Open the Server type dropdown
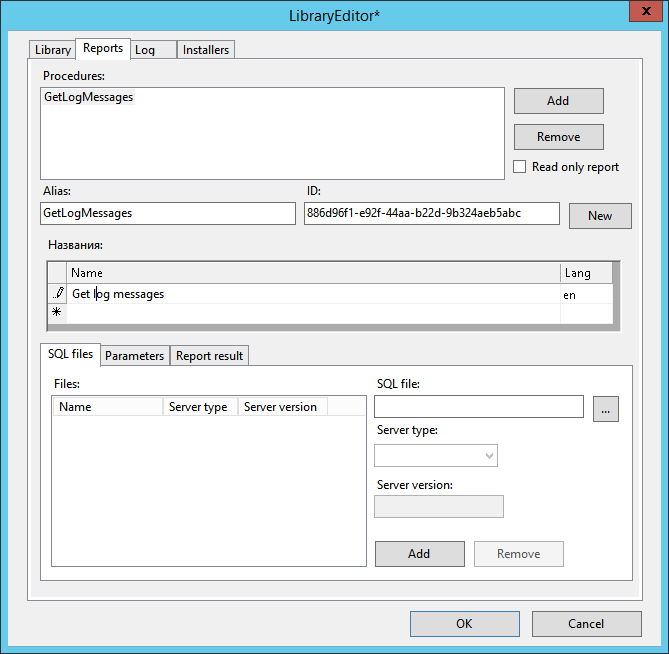Viewport: 669px width, 654px height. pos(435,456)
